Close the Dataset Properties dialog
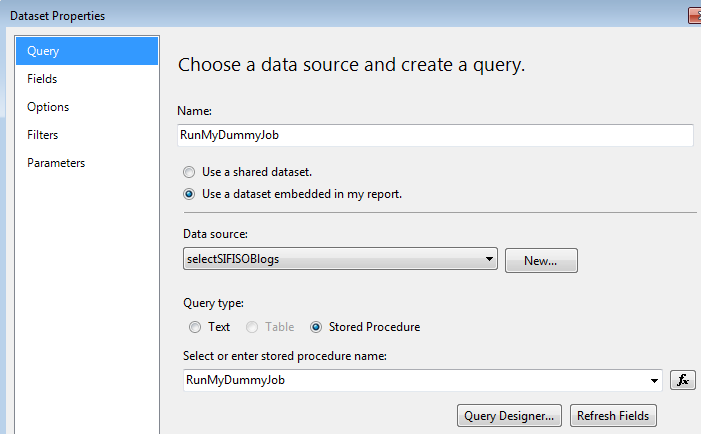Image resolution: width=701 pixels, height=434 pixels. pos(694,15)
